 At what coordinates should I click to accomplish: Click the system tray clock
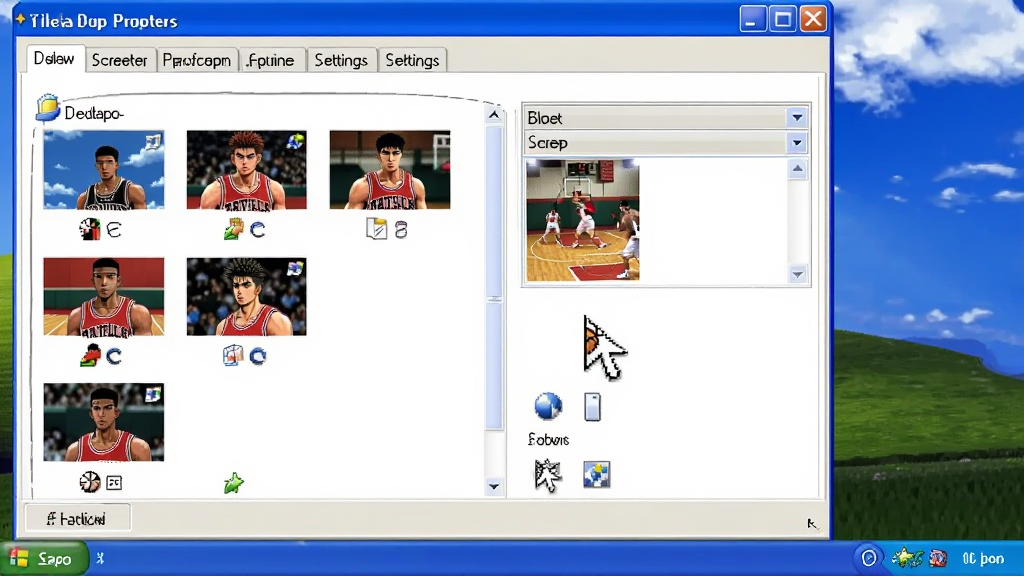[x=983, y=558]
